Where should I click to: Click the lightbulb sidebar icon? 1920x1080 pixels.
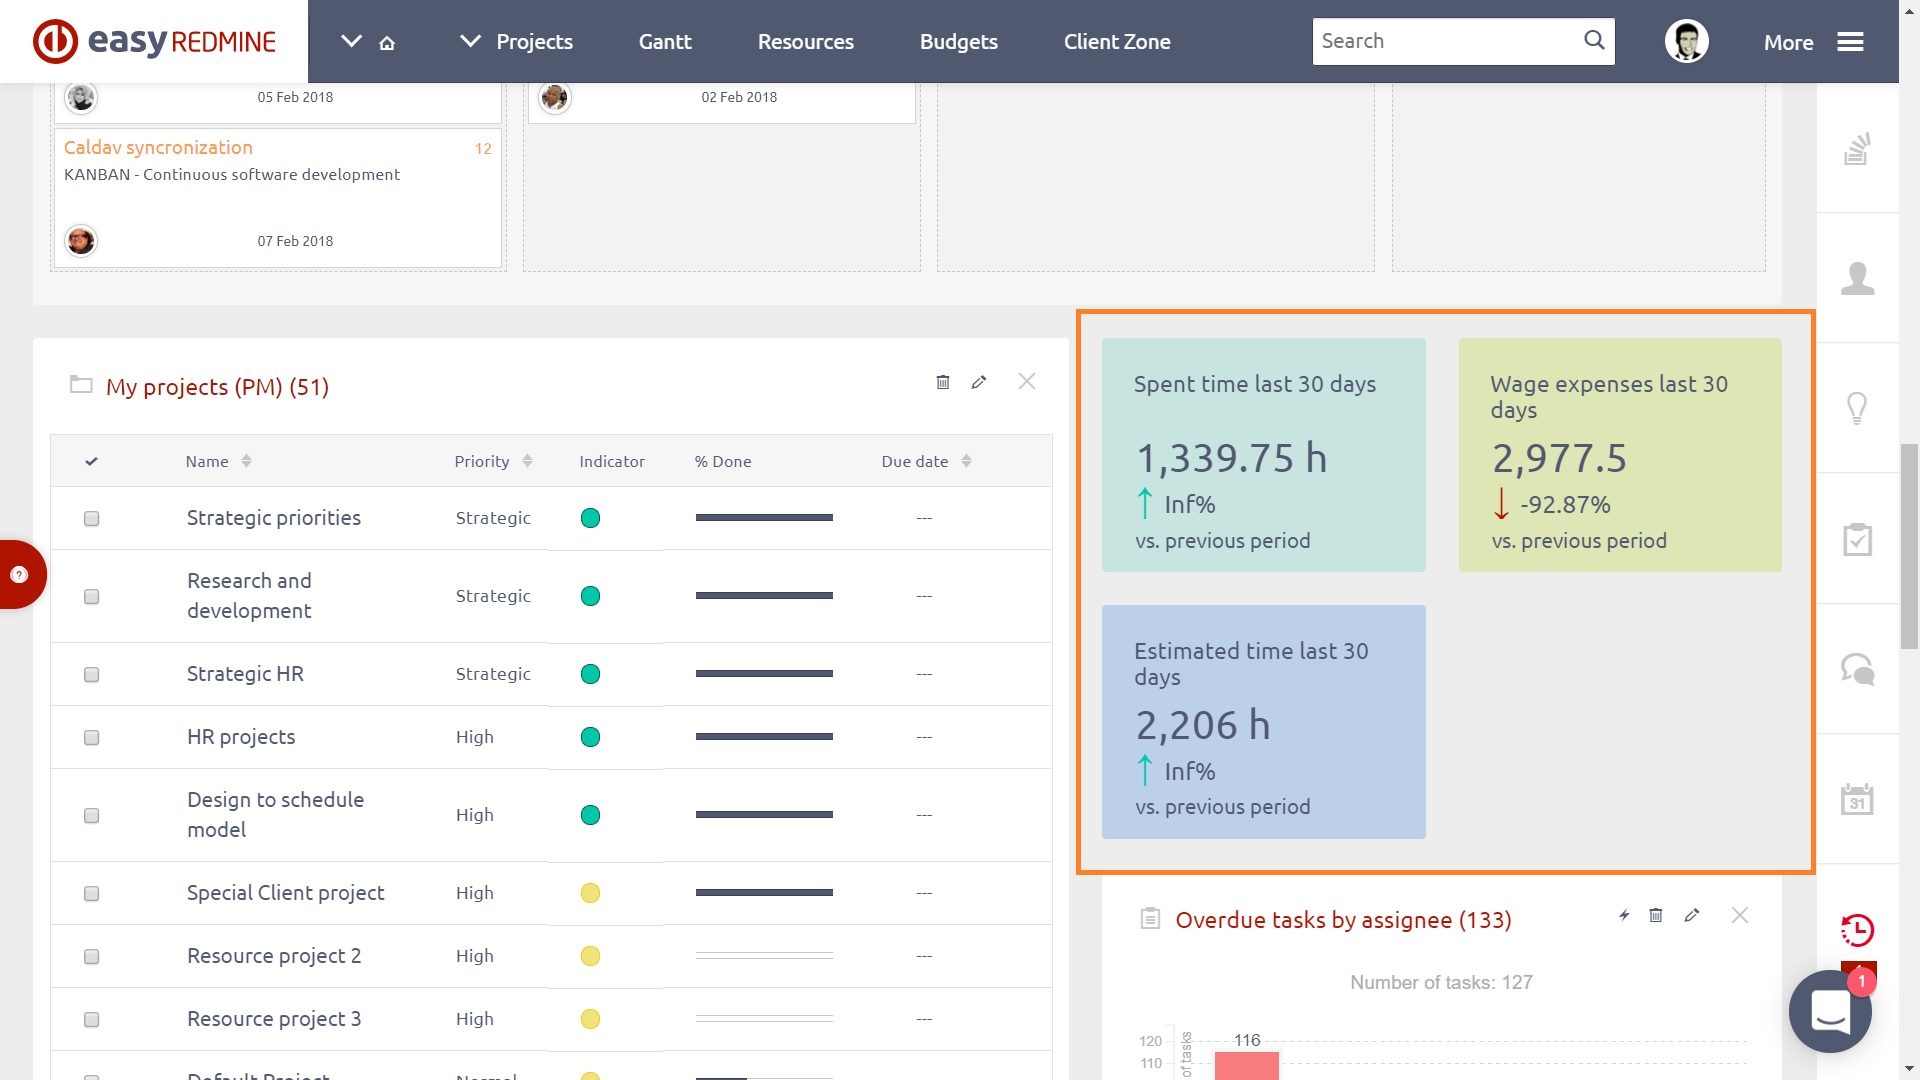point(1857,408)
